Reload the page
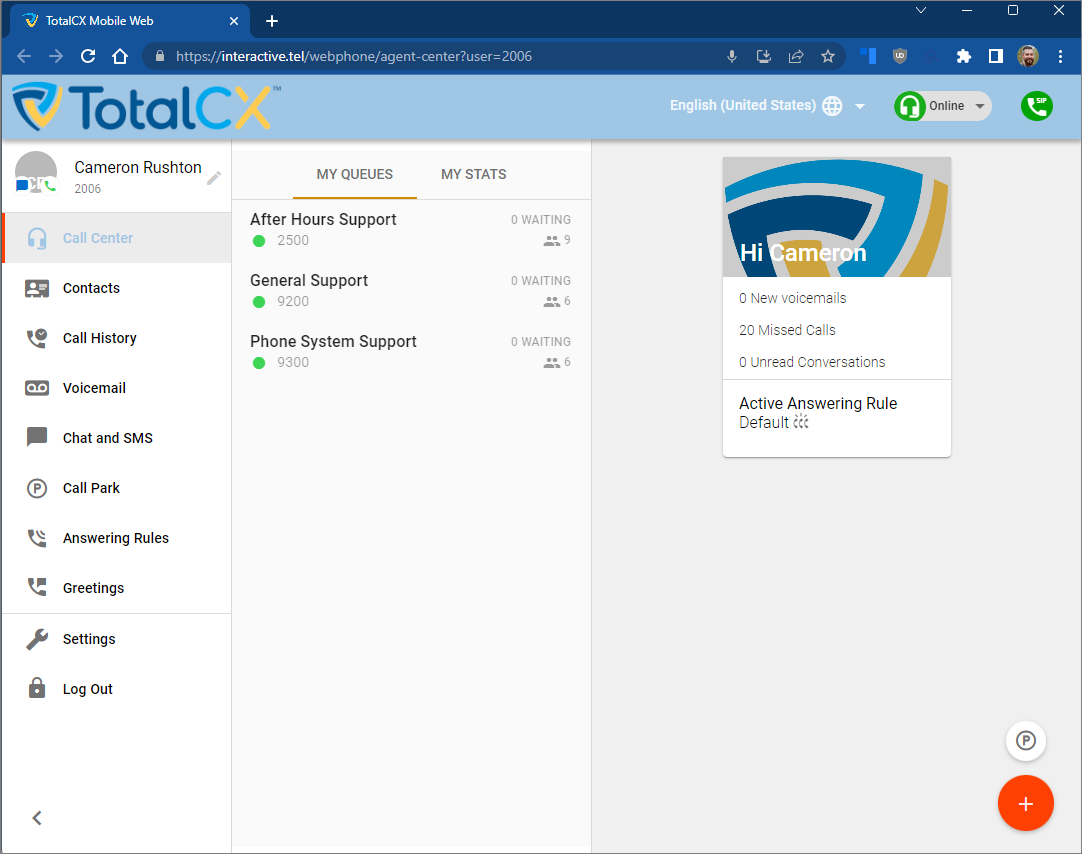 (x=88, y=57)
